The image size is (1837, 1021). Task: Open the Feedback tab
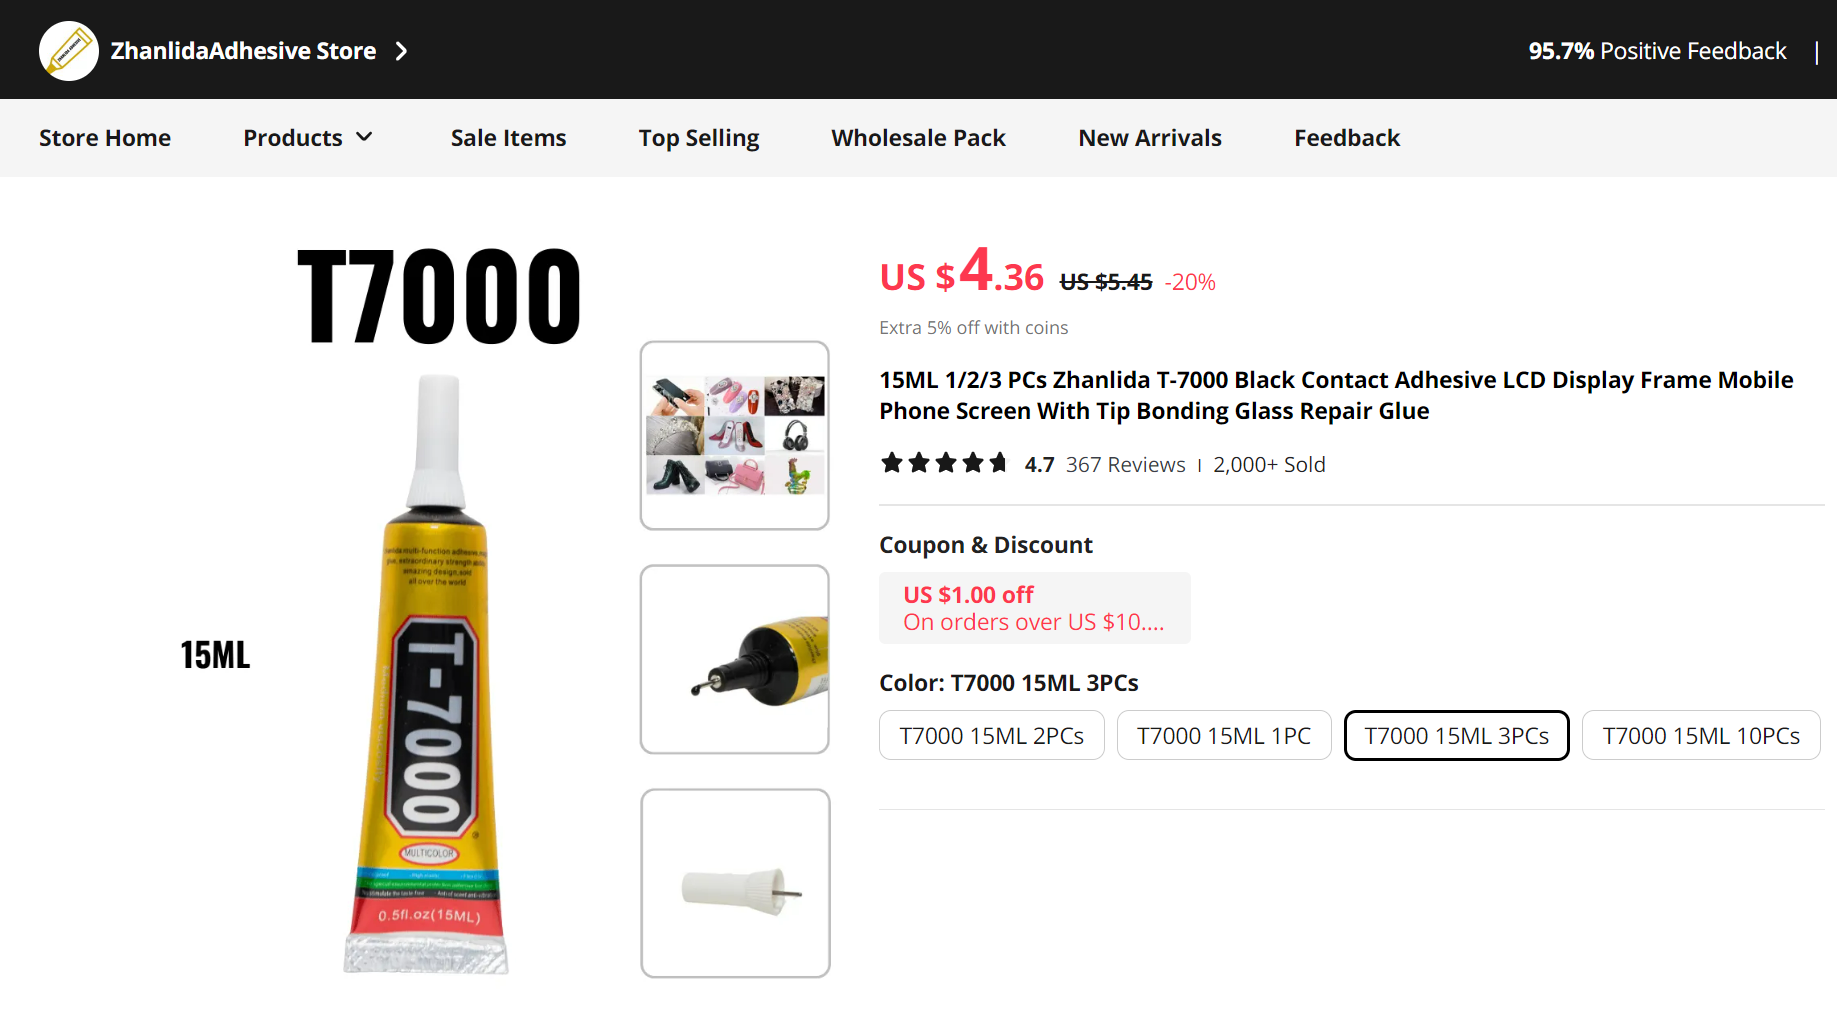tap(1347, 138)
